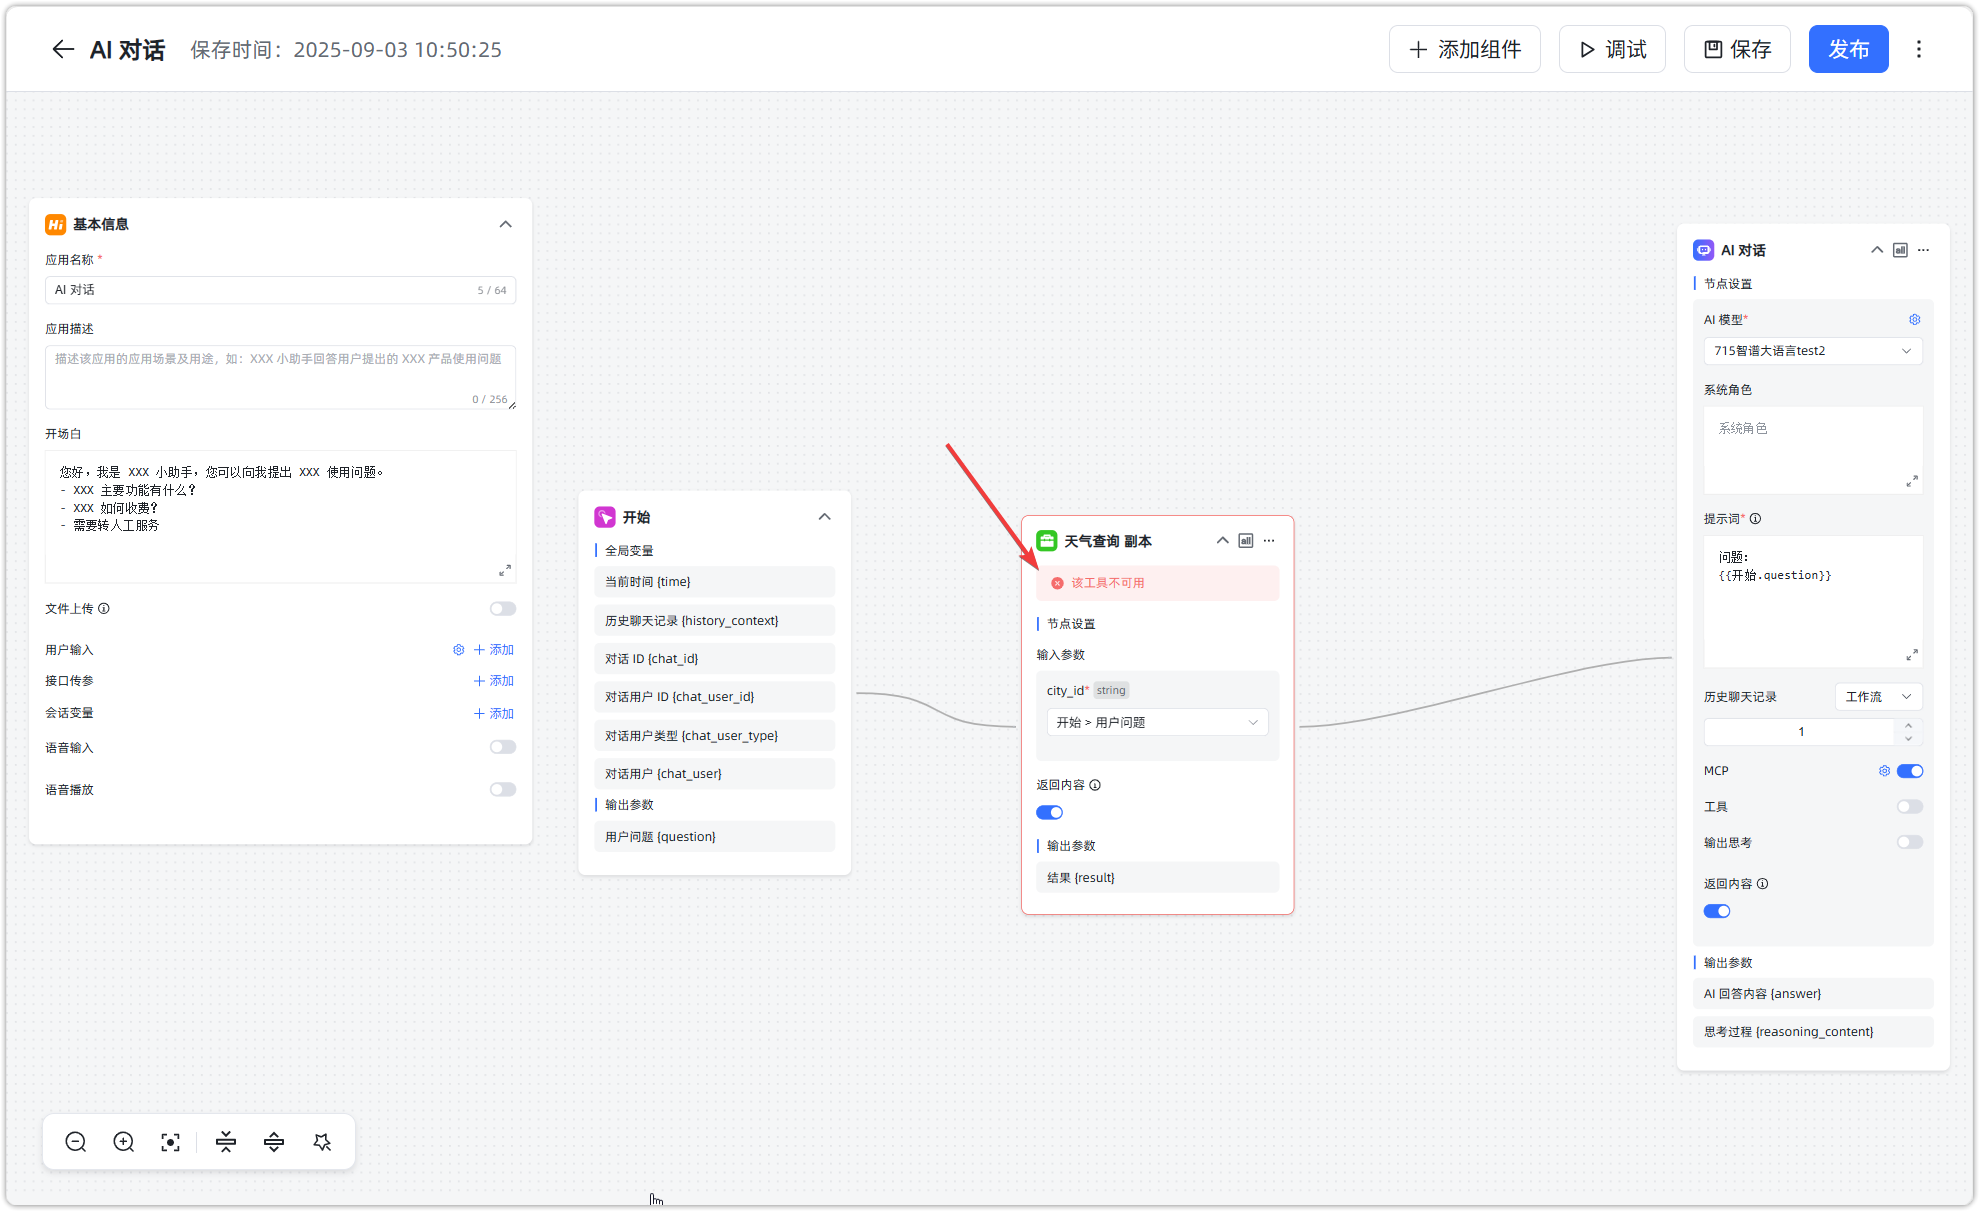
Task: Click the zoom out canvas icon
Action: click(x=76, y=1142)
